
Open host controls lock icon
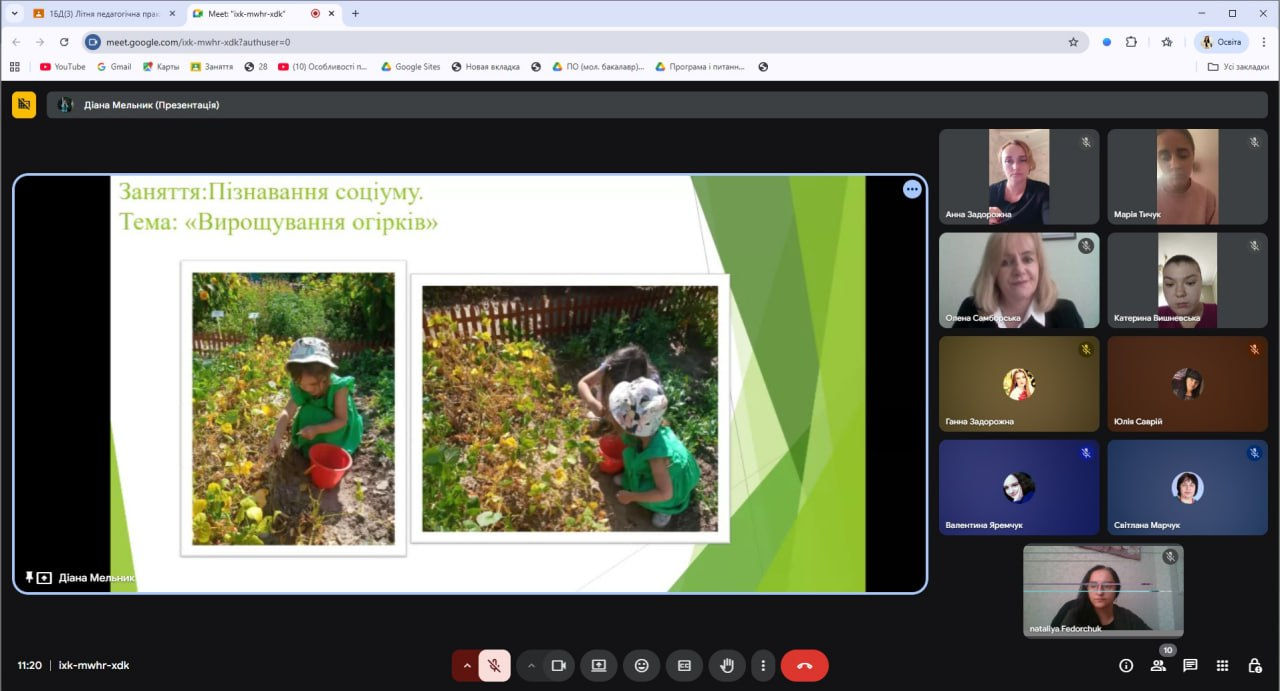coord(1254,665)
